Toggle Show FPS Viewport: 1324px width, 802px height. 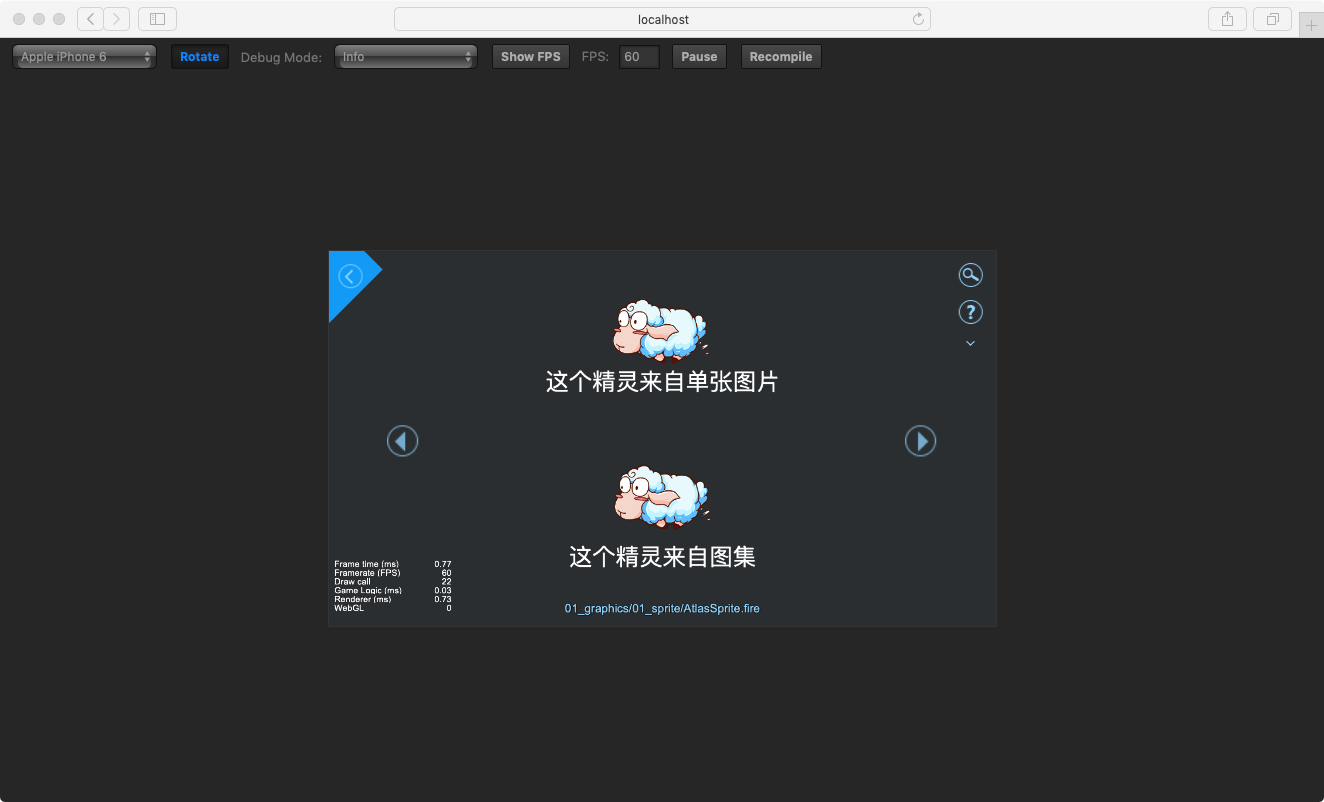[x=531, y=57]
